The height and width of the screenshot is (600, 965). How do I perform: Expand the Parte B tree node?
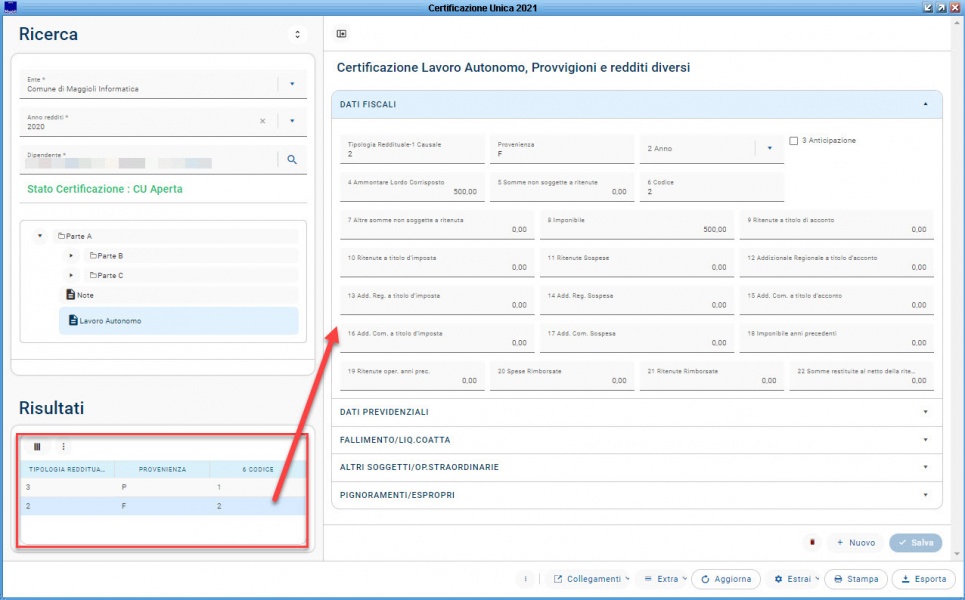pyautogui.click(x=71, y=256)
